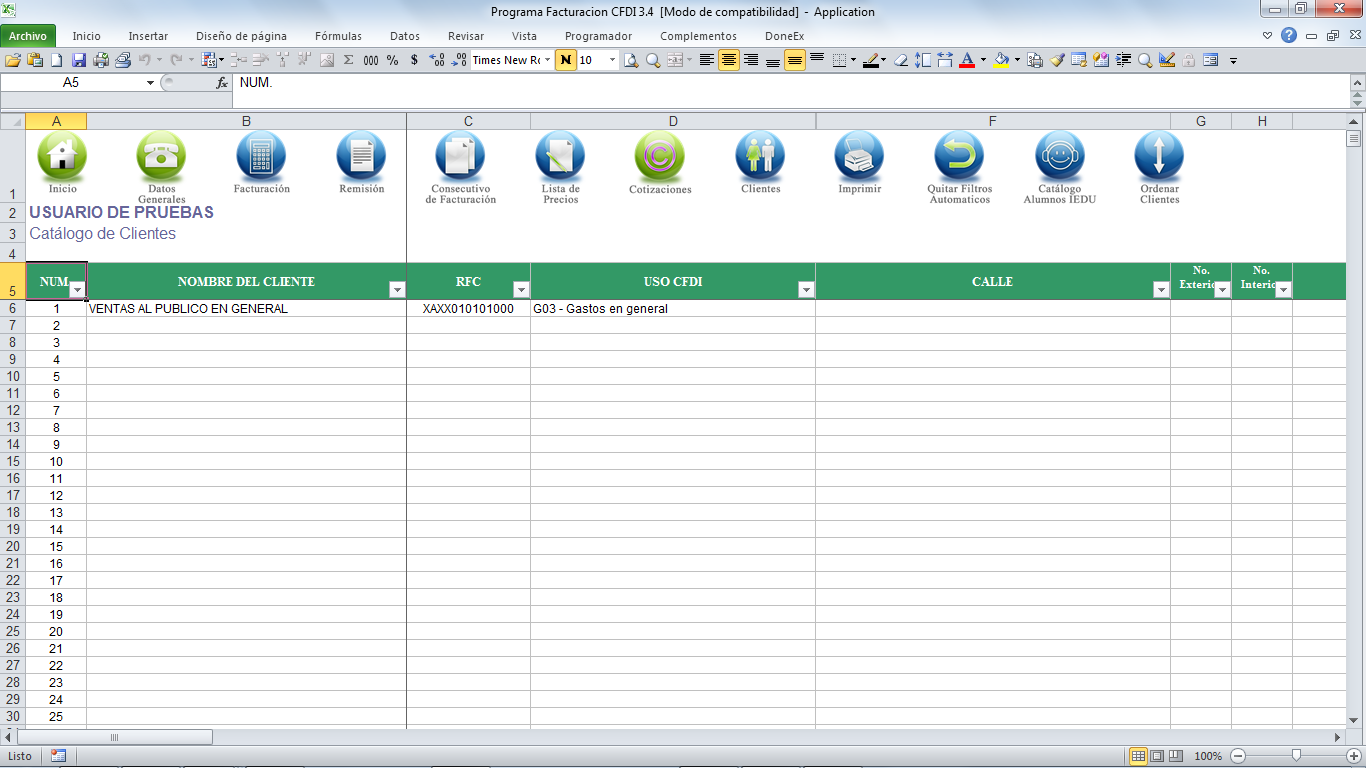The width and height of the screenshot is (1366, 768).
Task: Toggle bold N formatting button
Action: [x=567, y=60]
